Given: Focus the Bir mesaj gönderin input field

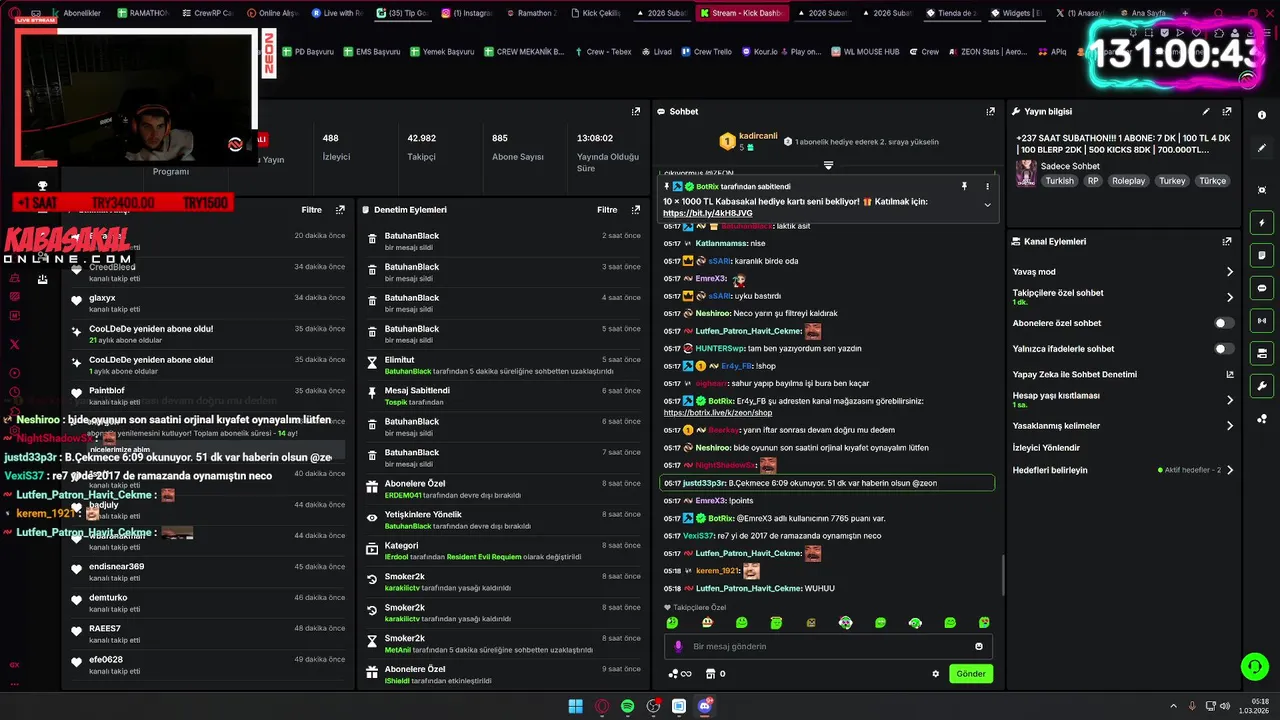Looking at the screenshot, I should coord(828,646).
